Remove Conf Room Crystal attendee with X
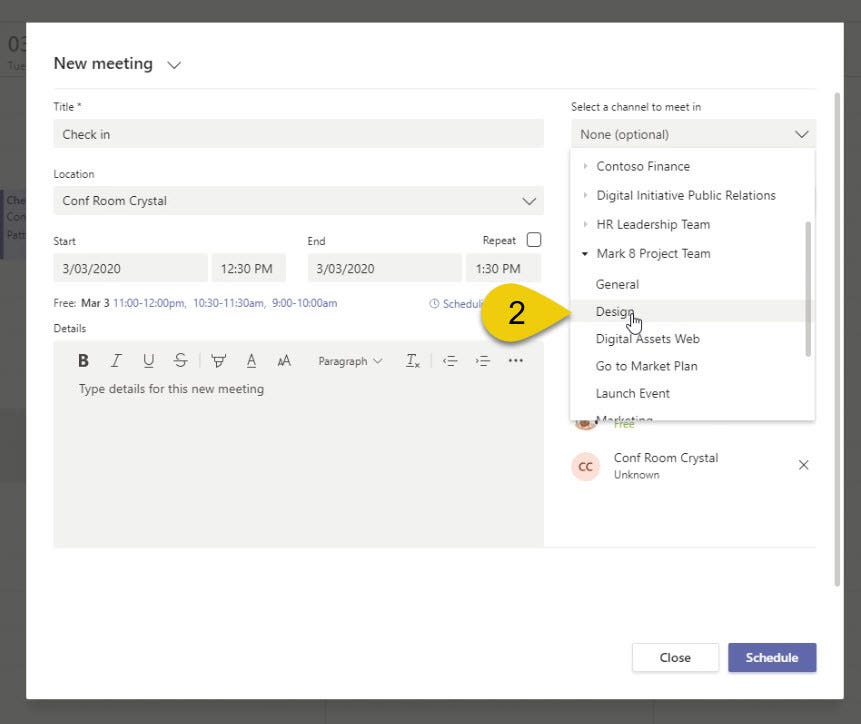The image size is (861, 724). (803, 465)
